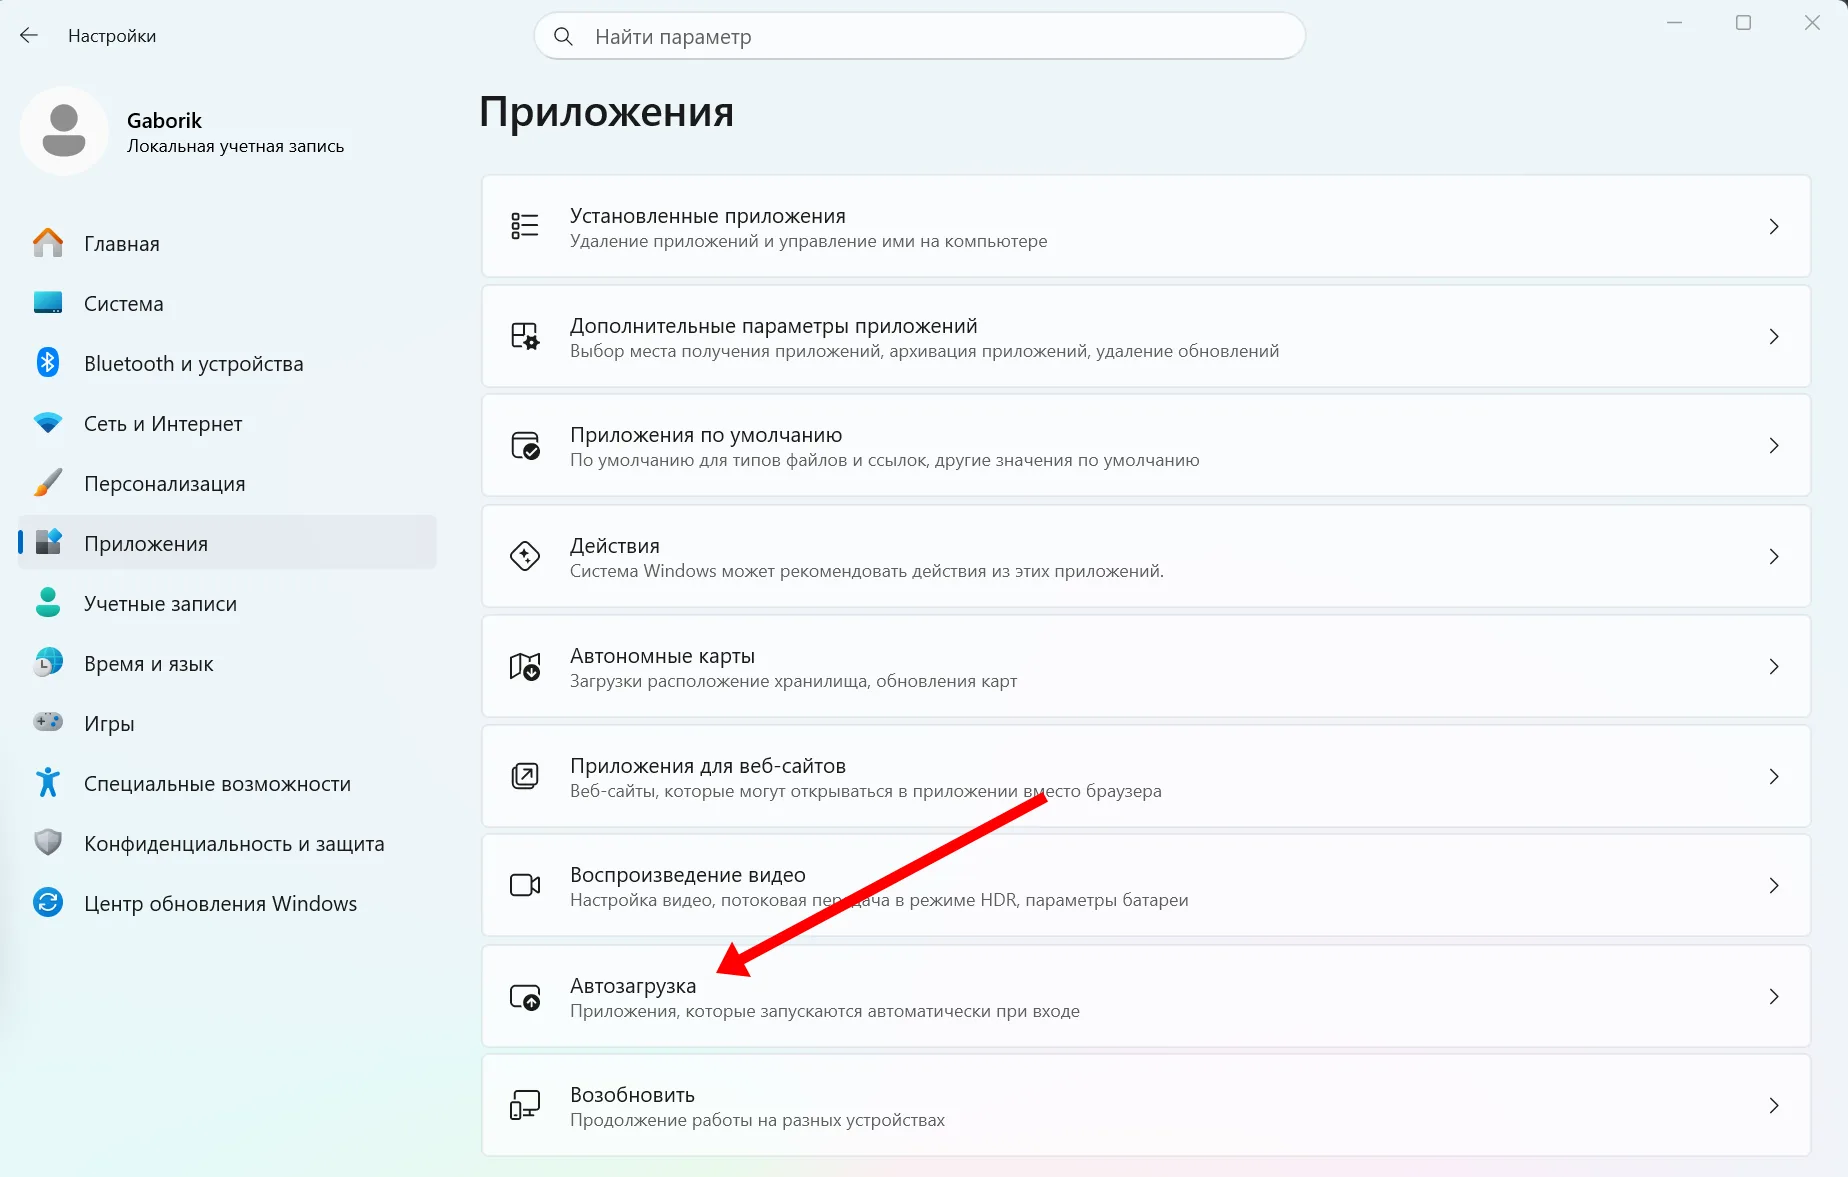
Task: Click the Система monitor icon
Action: [x=48, y=303]
